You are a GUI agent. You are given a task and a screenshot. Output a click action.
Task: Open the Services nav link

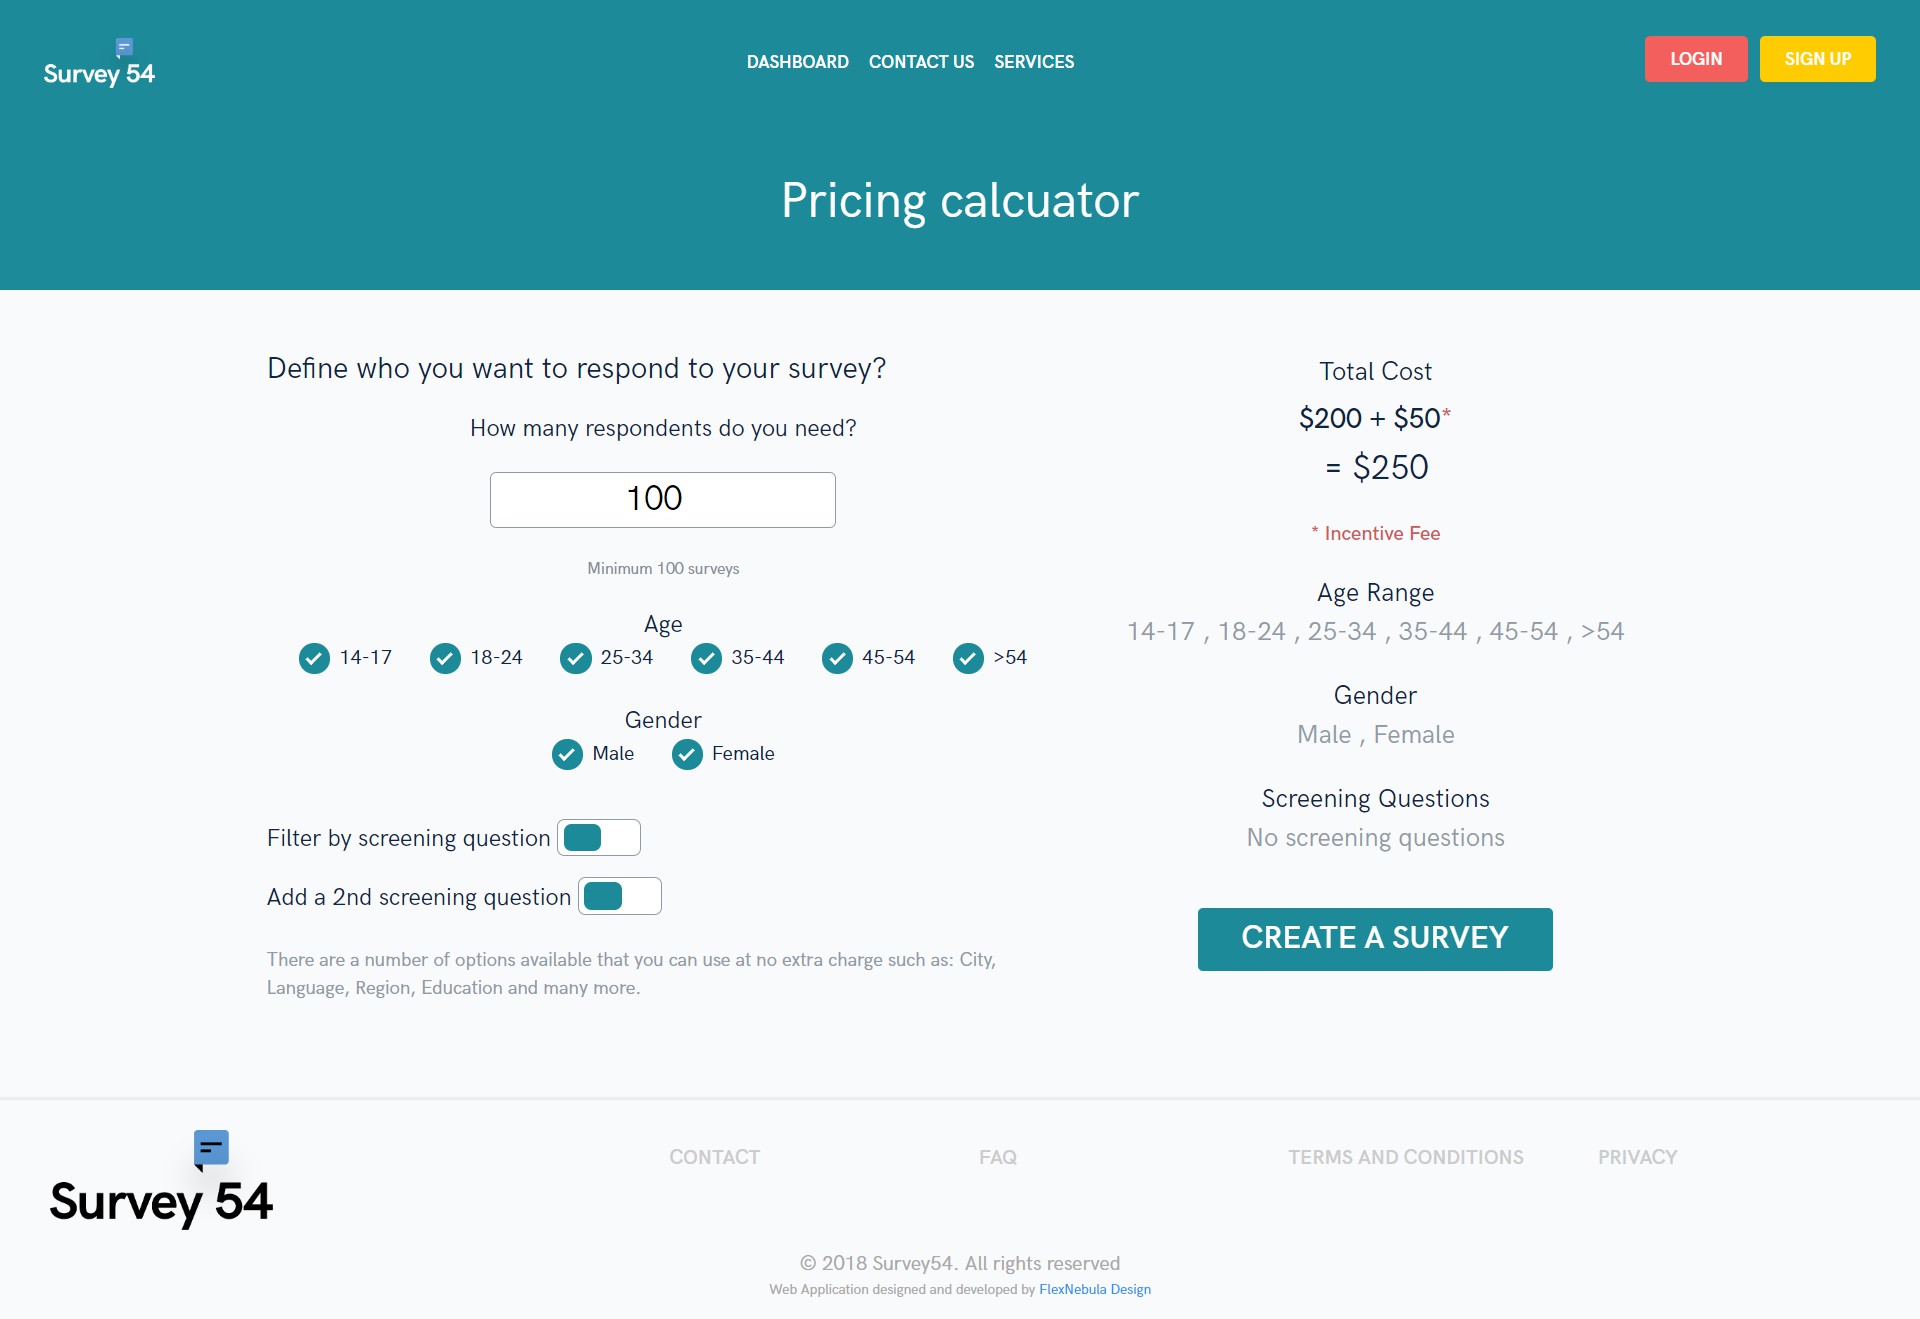(1034, 62)
